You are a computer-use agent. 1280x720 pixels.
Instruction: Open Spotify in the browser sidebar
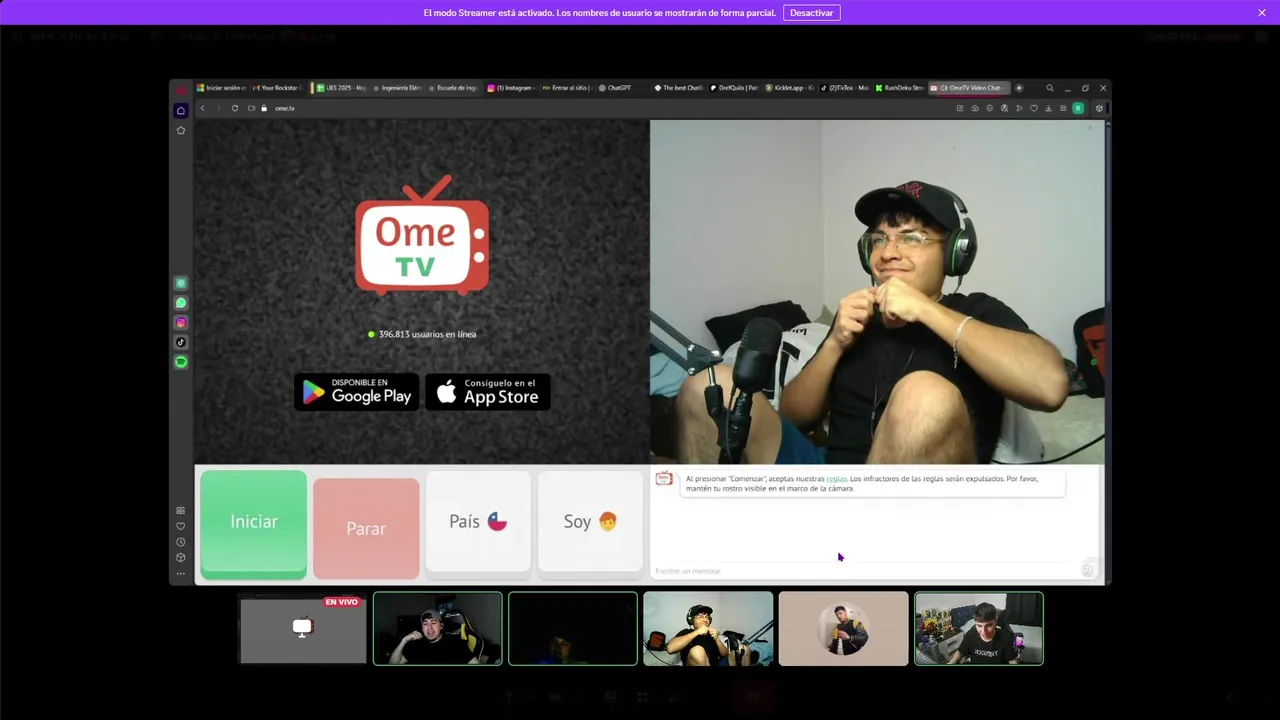[x=181, y=362]
